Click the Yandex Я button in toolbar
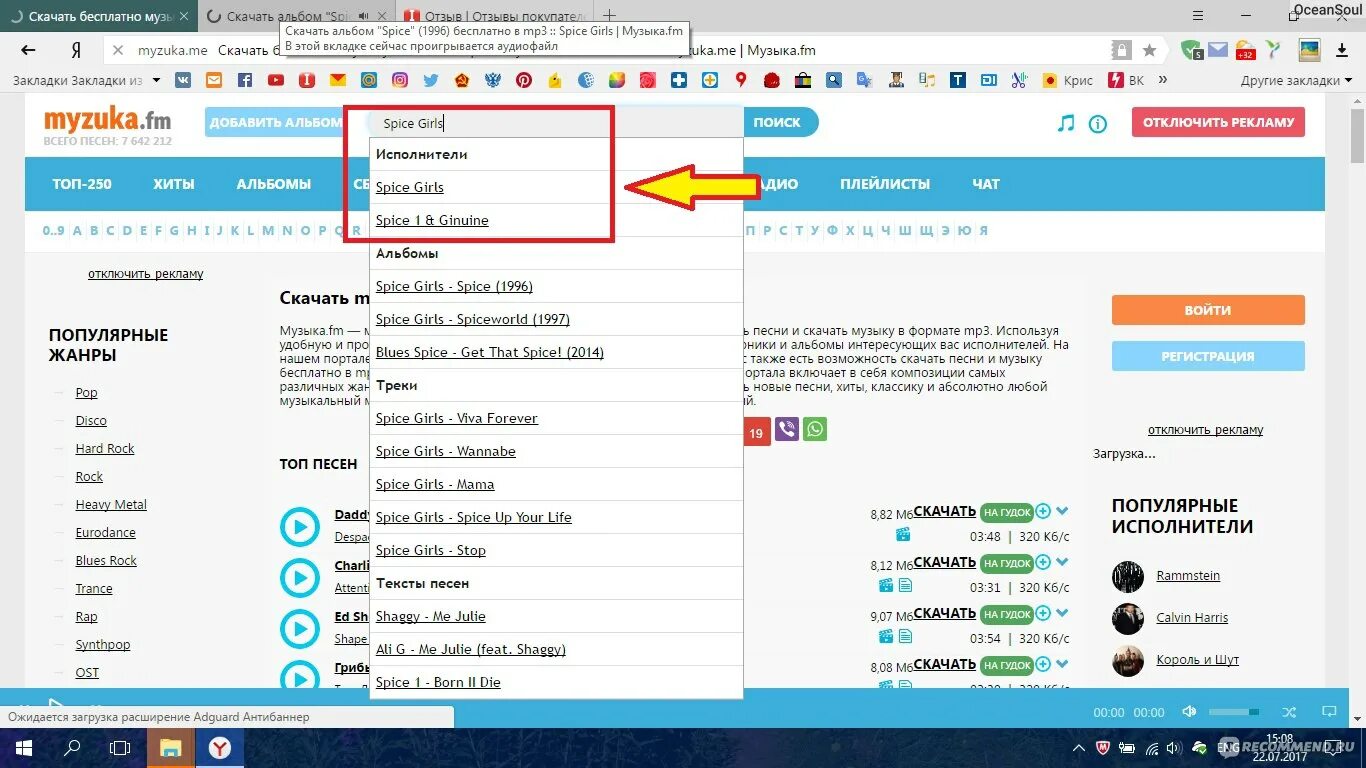The image size is (1366, 768). point(76,50)
